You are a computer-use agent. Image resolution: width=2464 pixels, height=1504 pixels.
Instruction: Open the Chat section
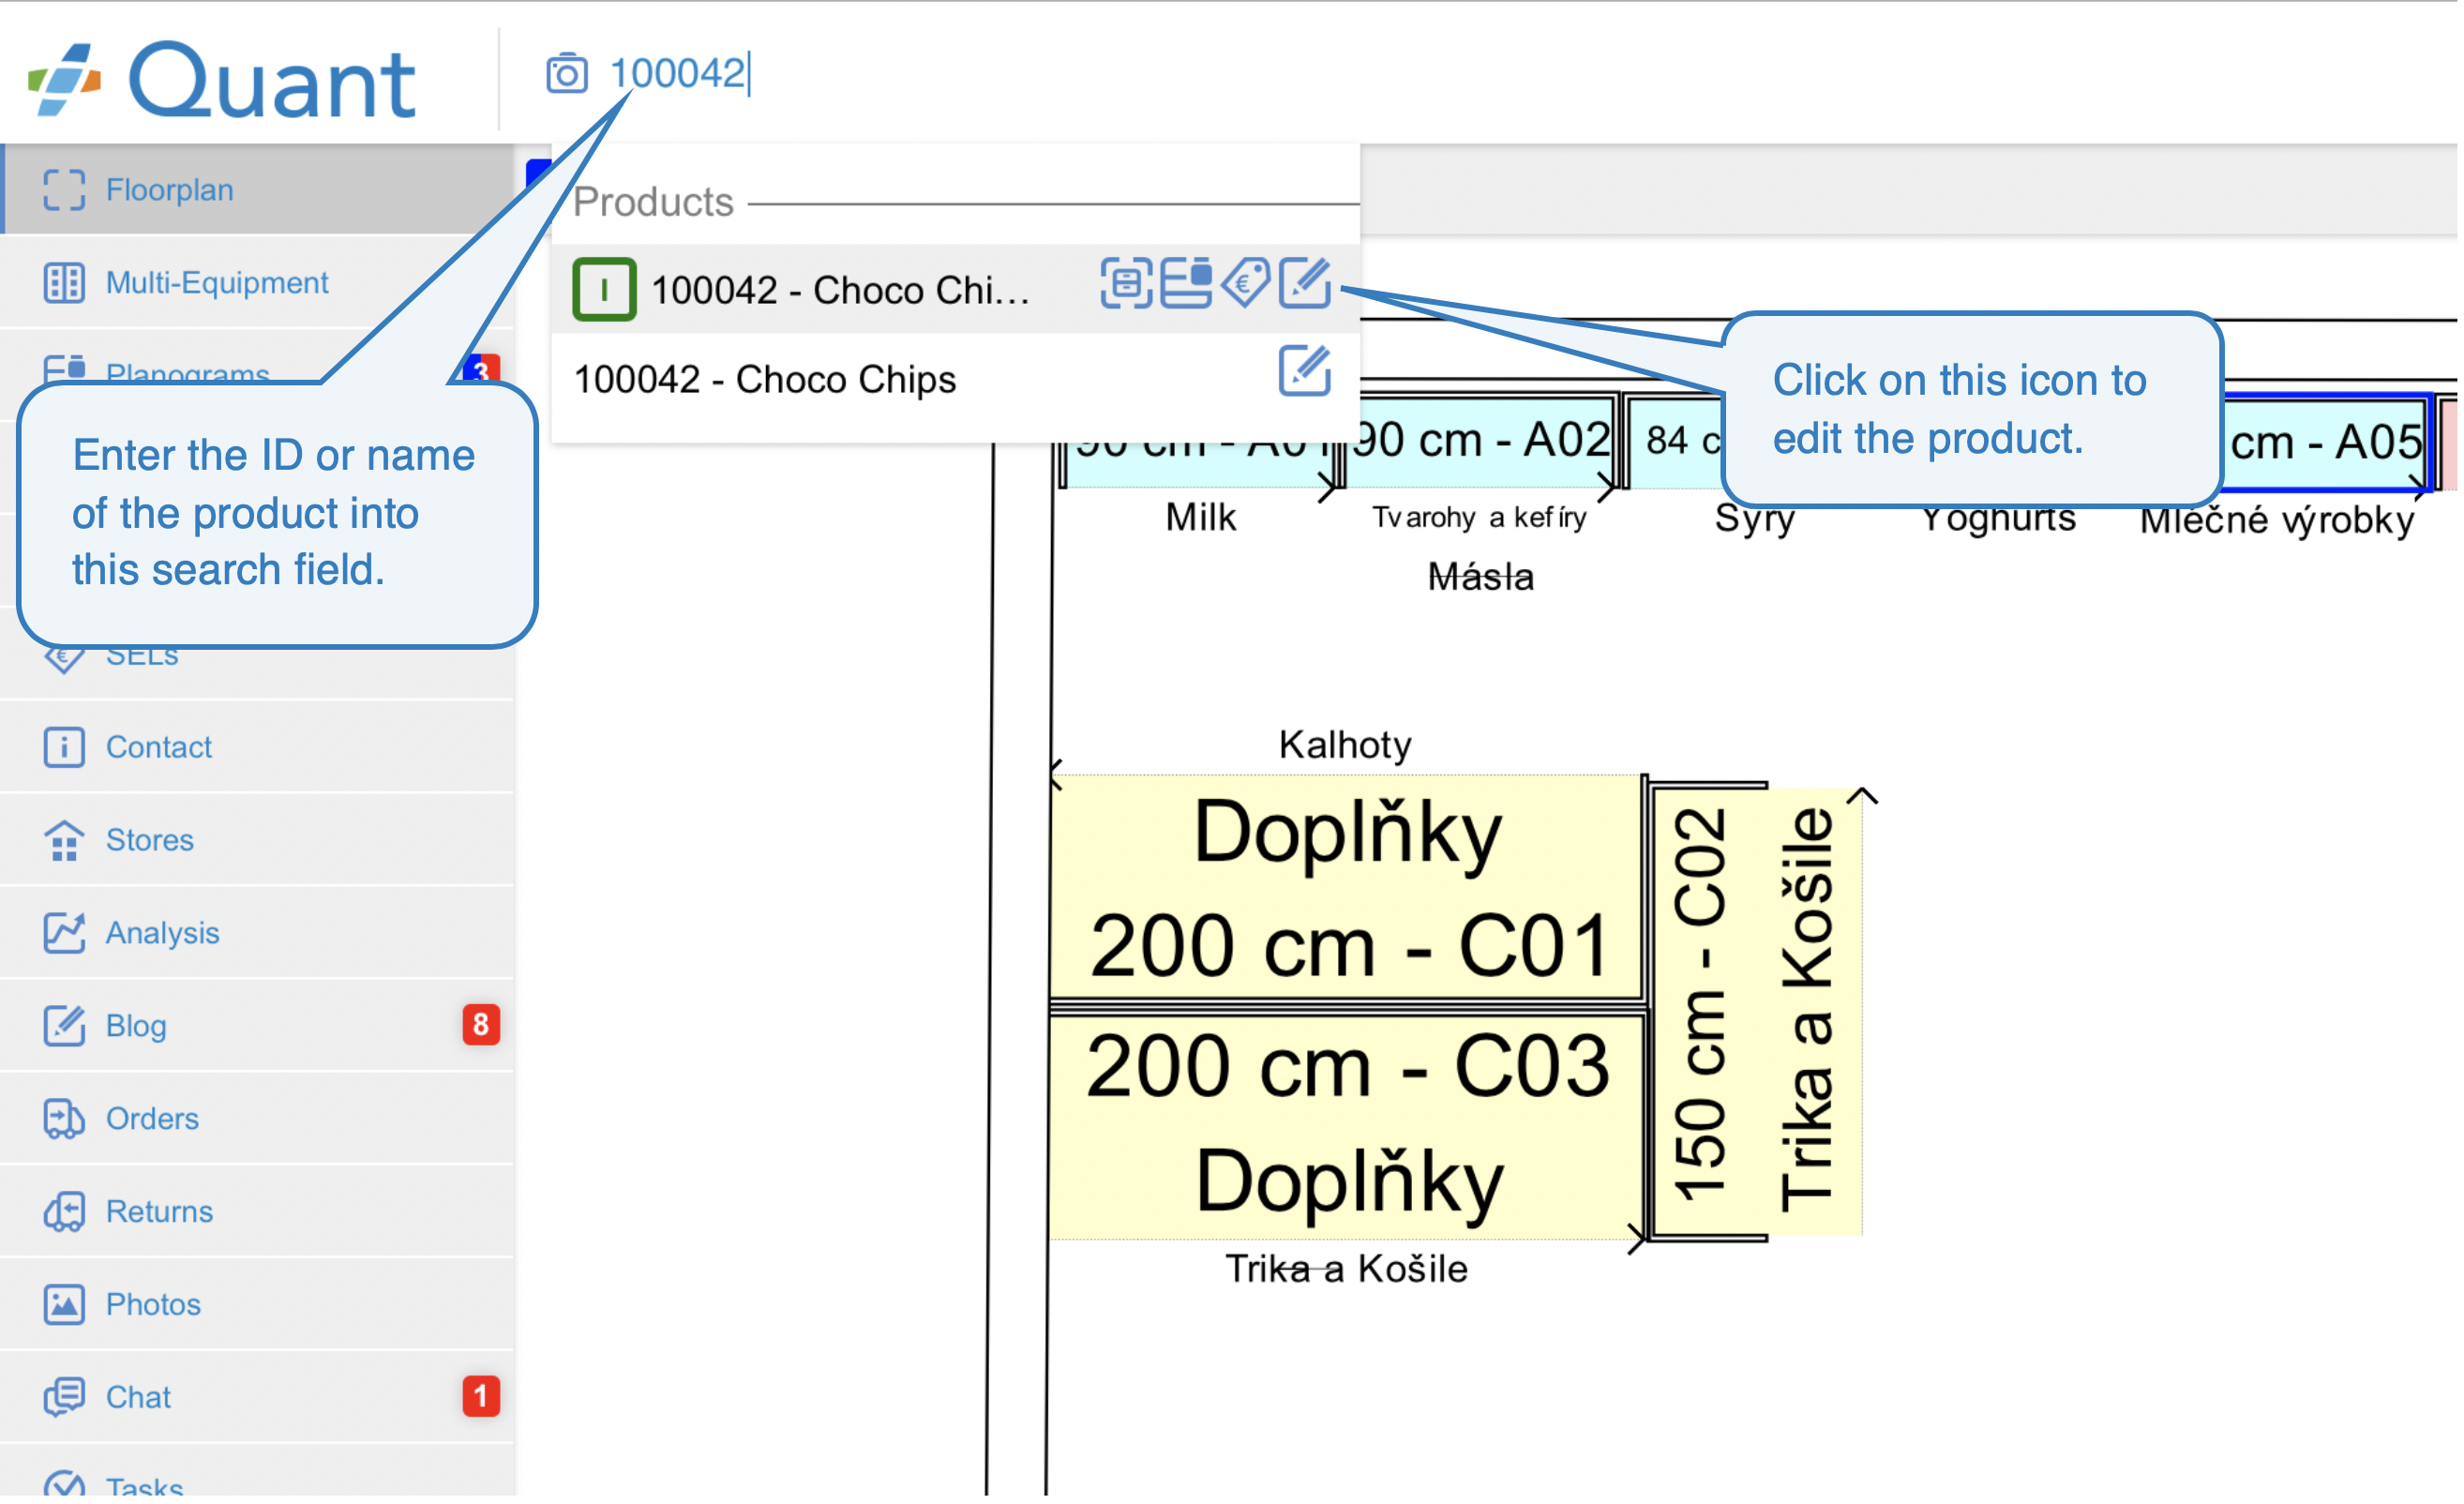(x=258, y=1399)
